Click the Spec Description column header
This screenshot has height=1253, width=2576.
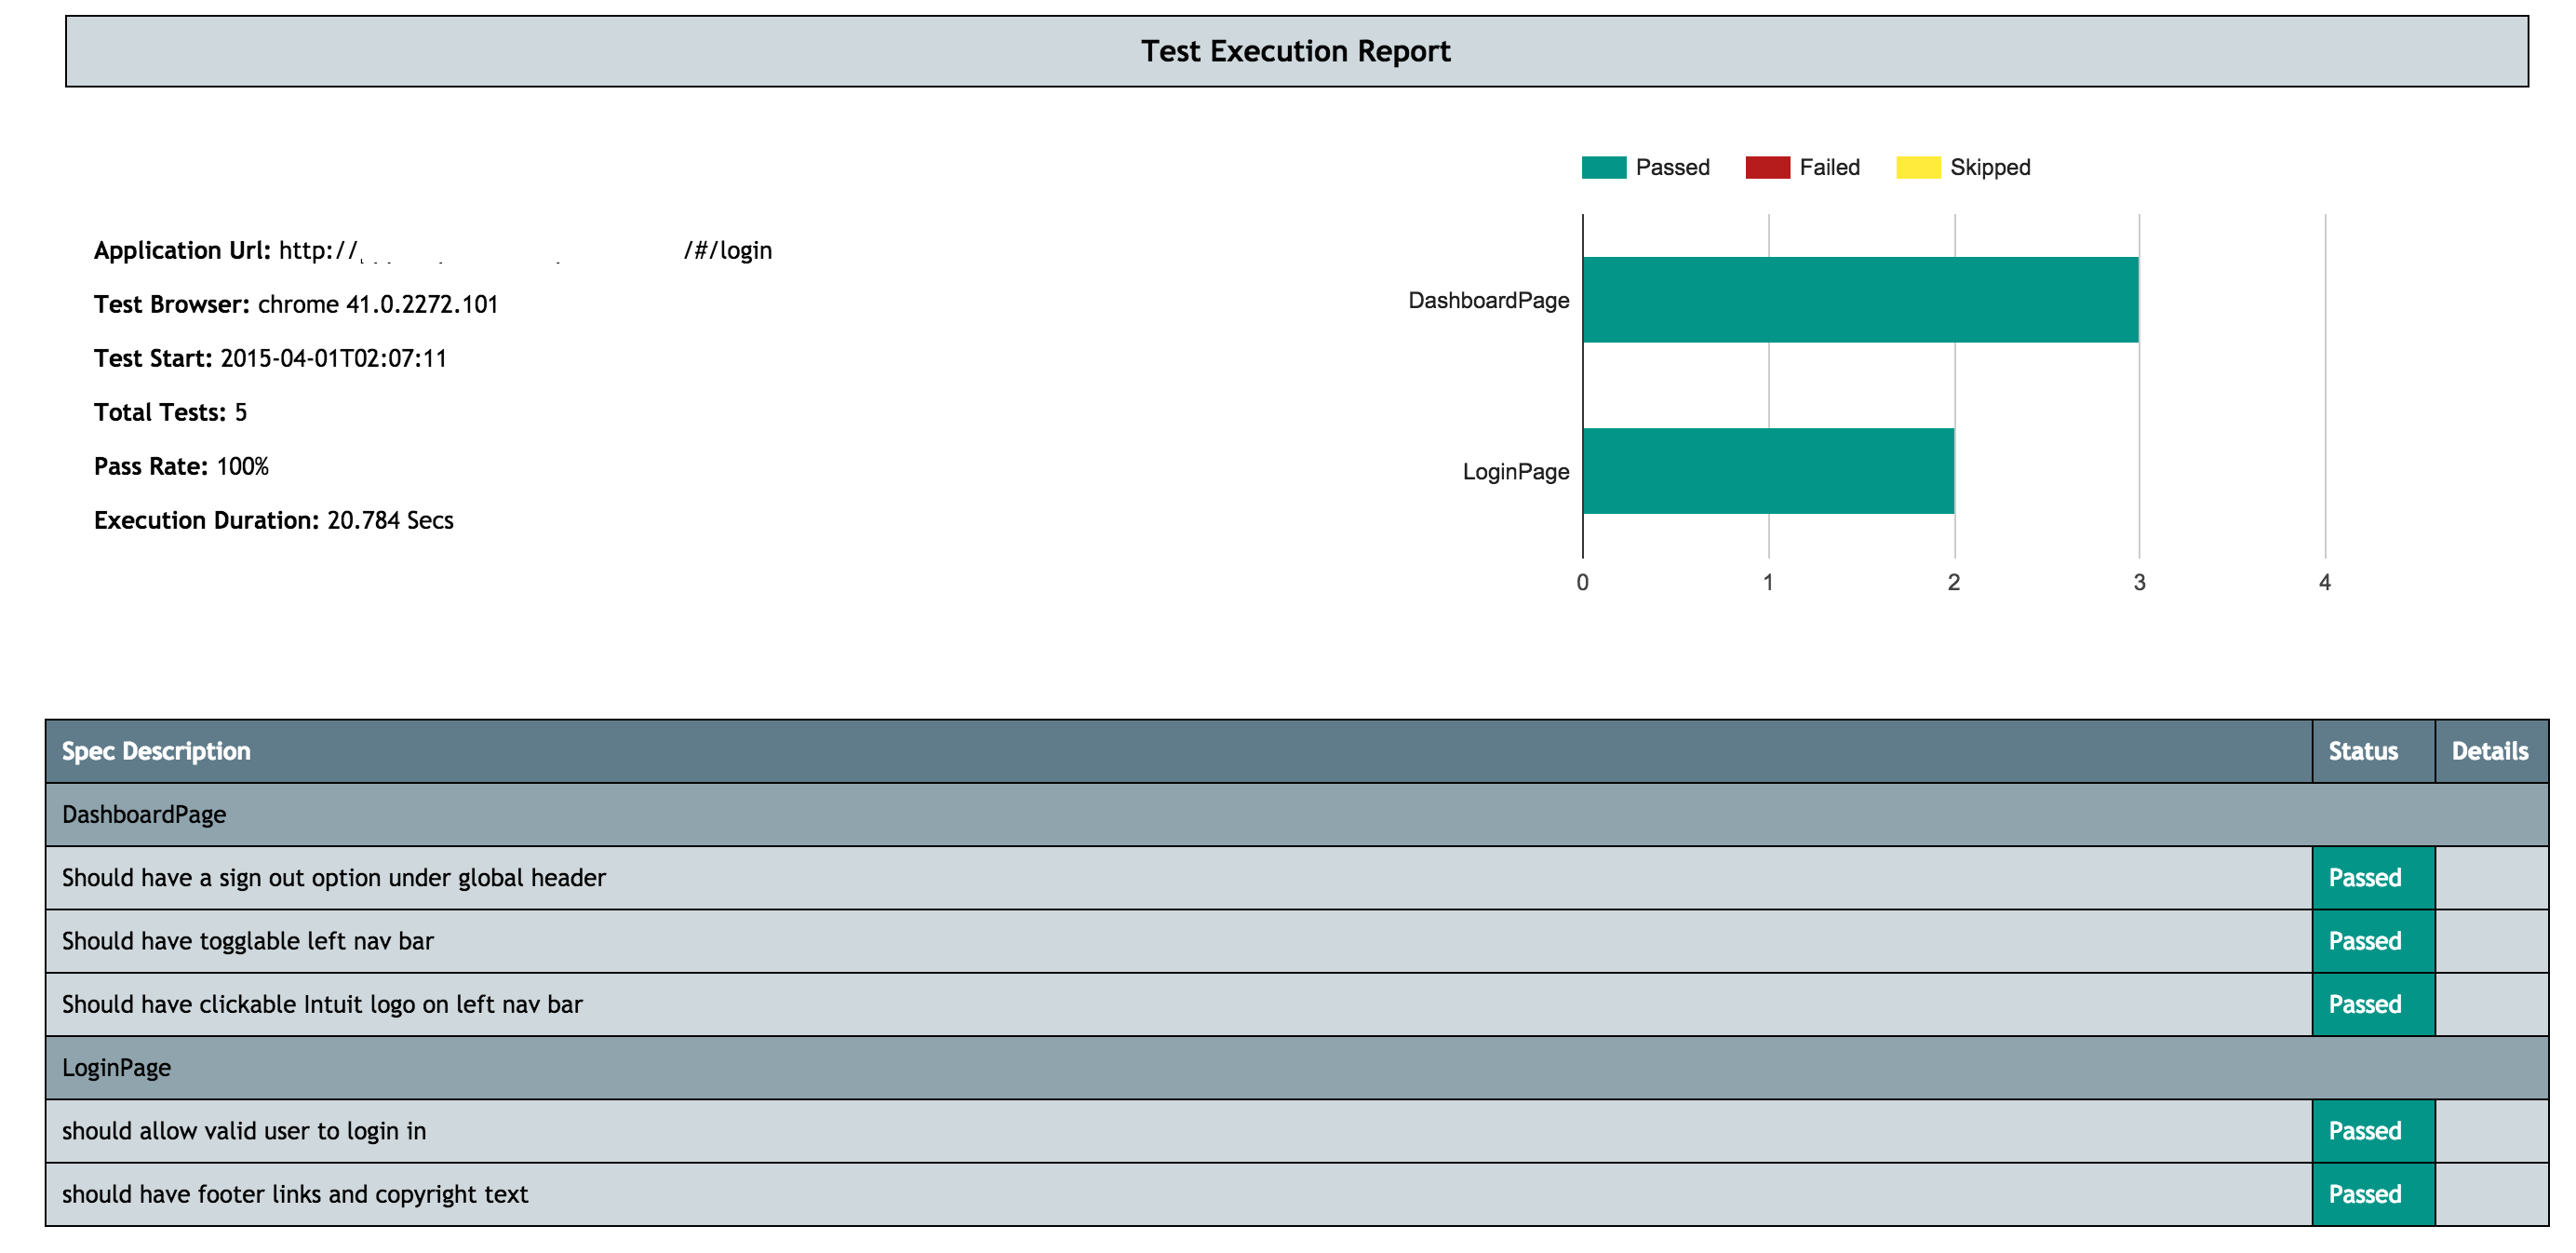pyautogui.click(x=156, y=751)
